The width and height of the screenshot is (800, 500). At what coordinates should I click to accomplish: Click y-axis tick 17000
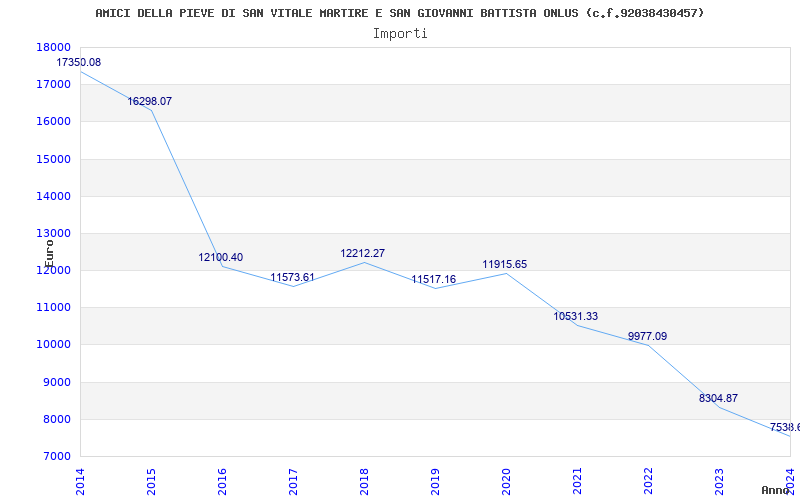pyautogui.click(x=54, y=85)
